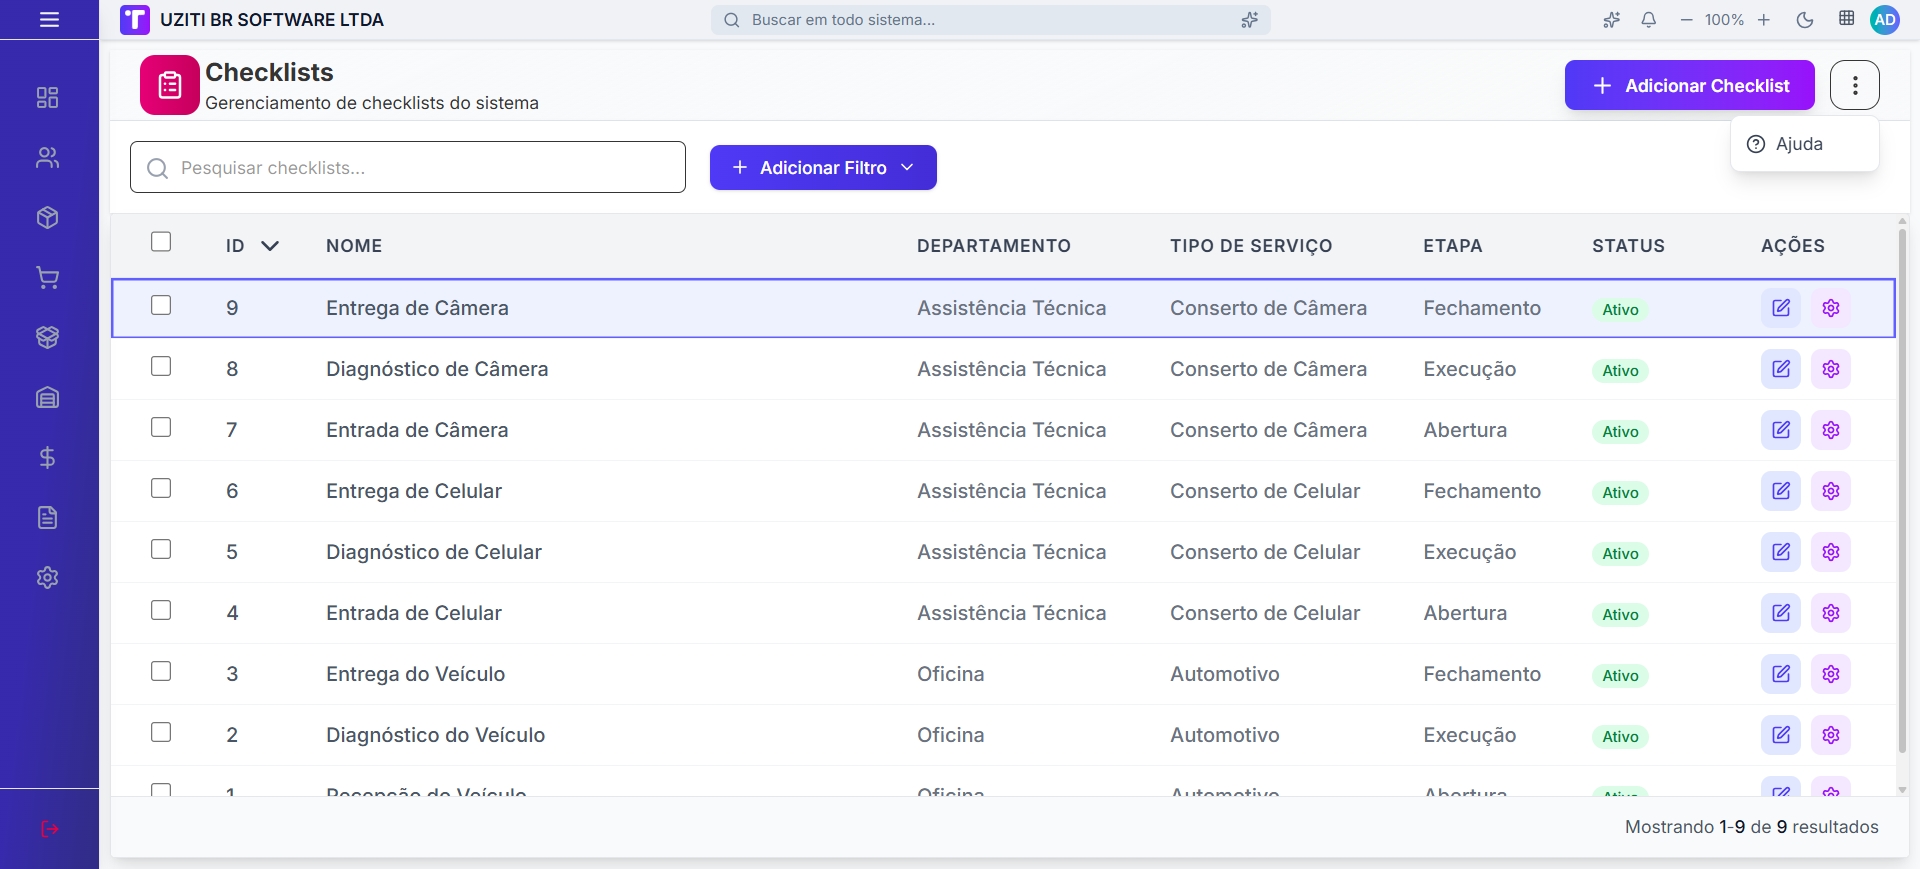Toggle ID column sort chevron
This screenshot has width=1920, height=869.
coord(270,246)
